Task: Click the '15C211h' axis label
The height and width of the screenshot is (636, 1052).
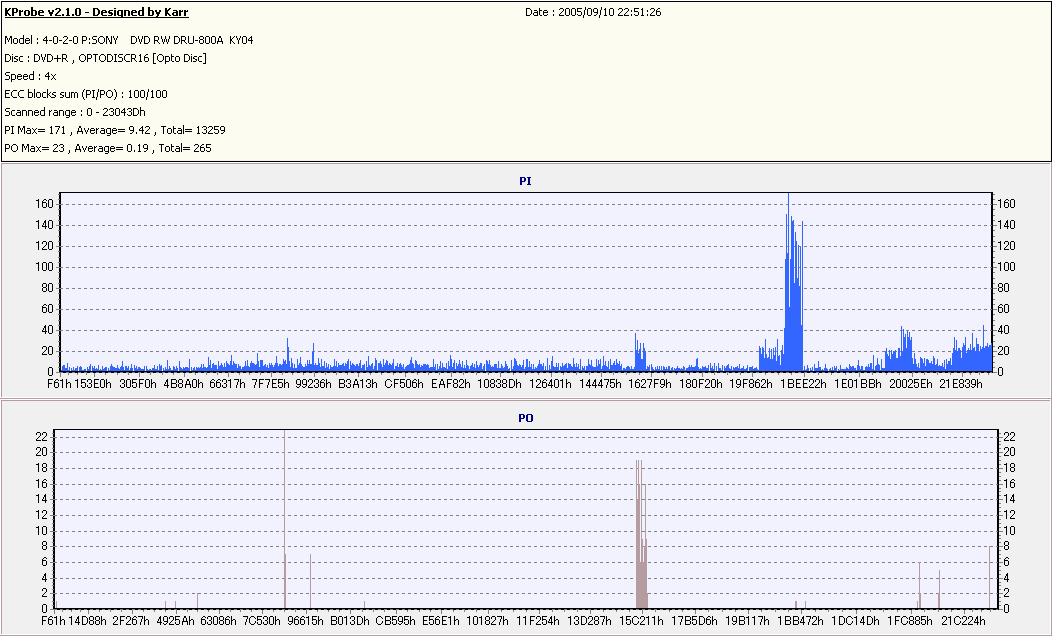Action: [641, 621]
